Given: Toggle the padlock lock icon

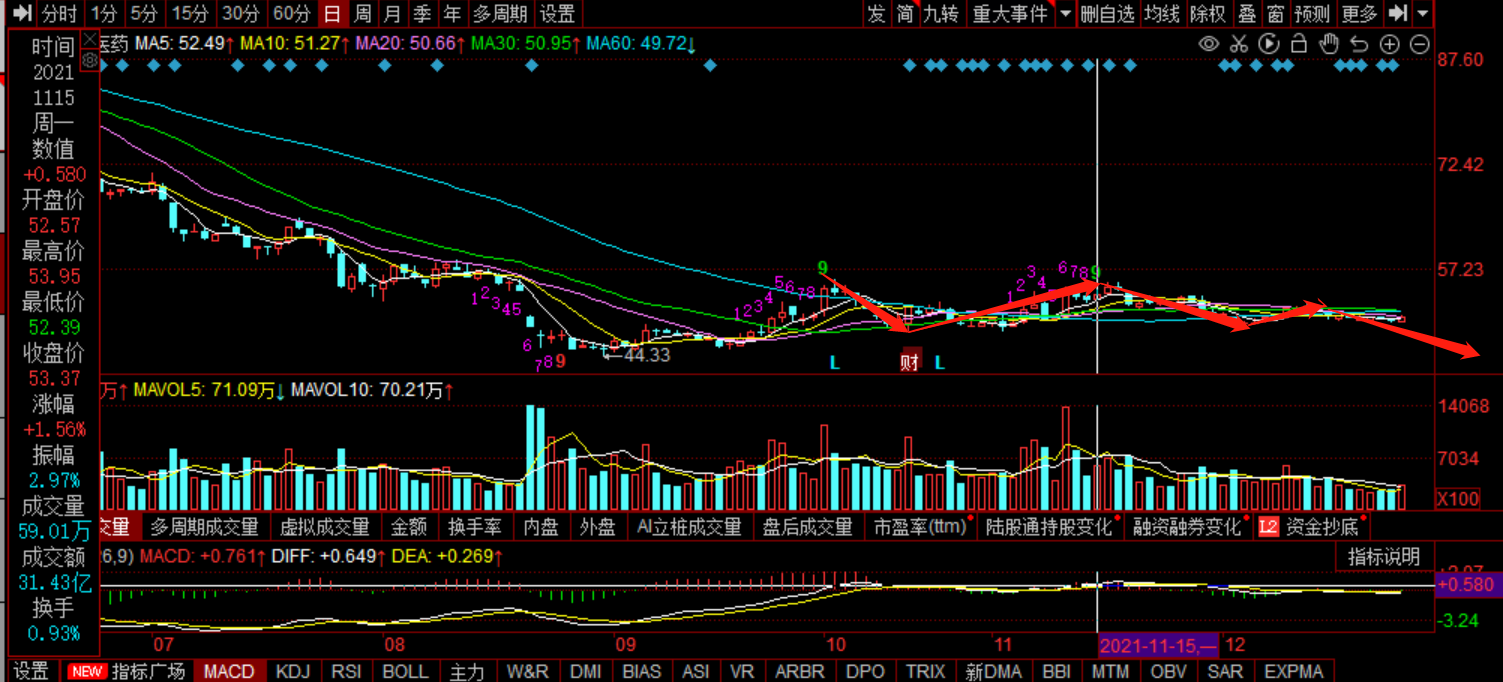Looking at the screenshot, I should (x=1299, y=44).
